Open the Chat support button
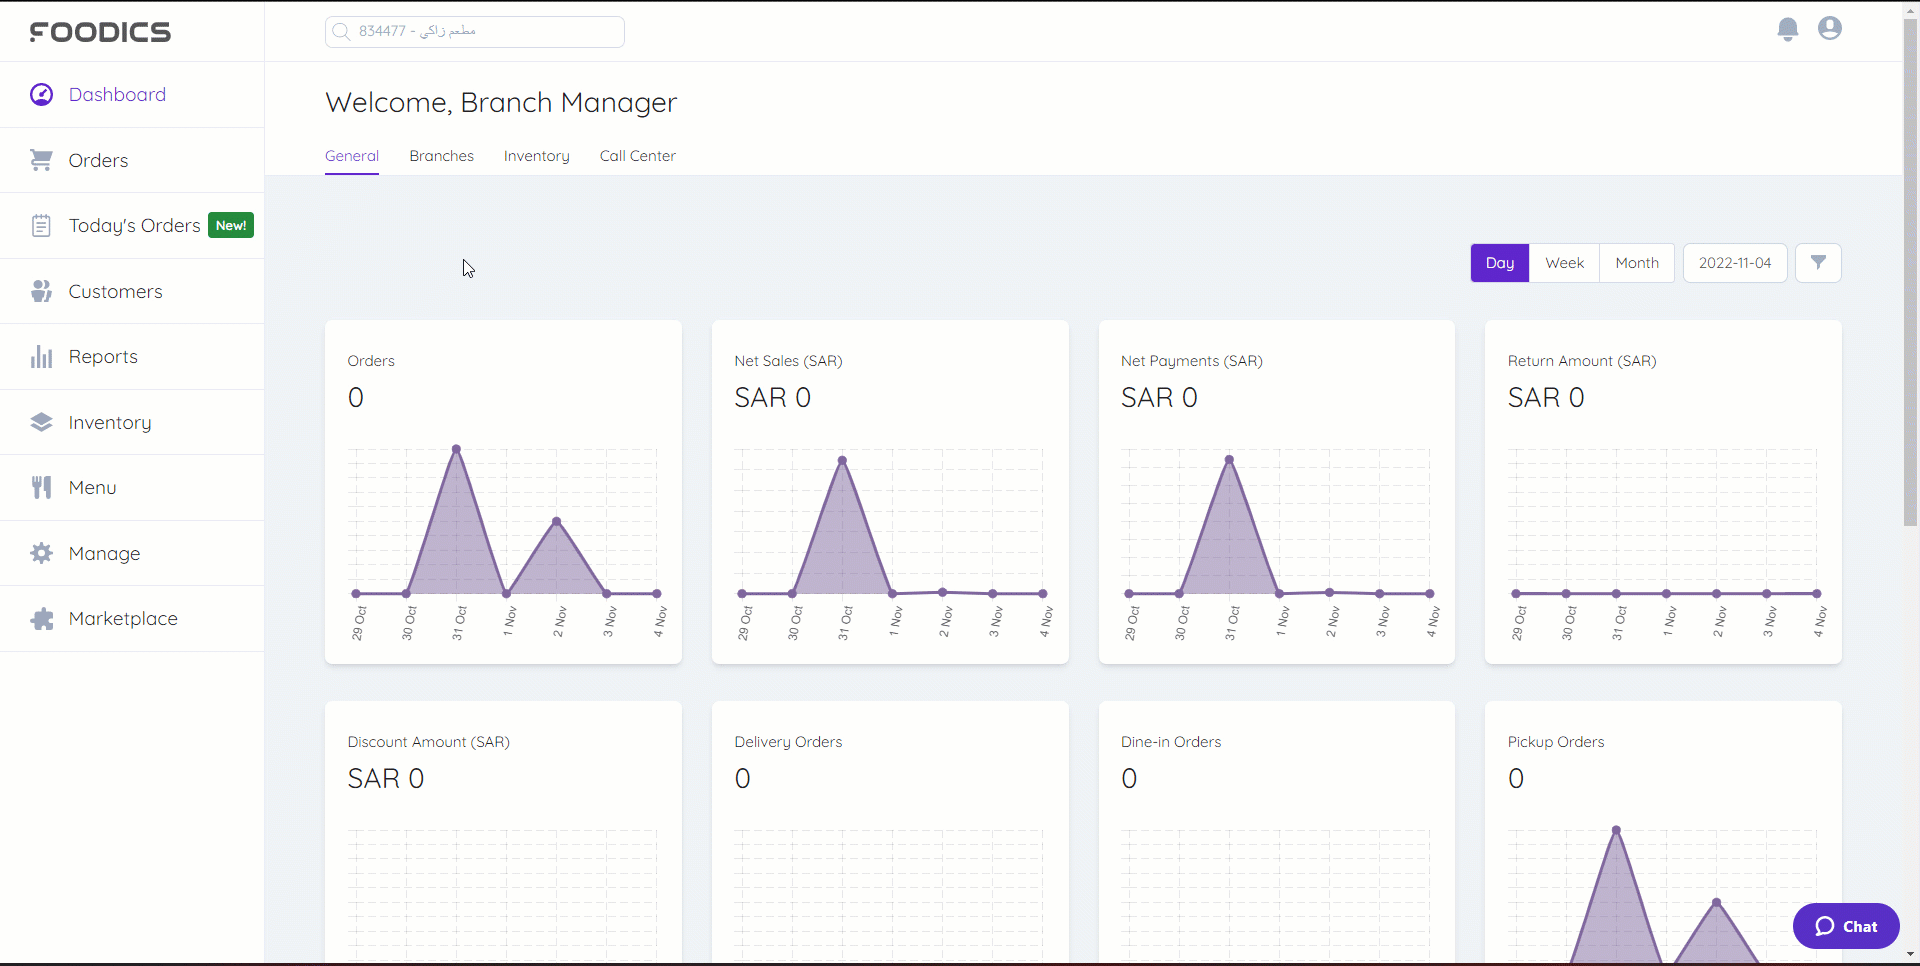 [x=1845, y=926]
